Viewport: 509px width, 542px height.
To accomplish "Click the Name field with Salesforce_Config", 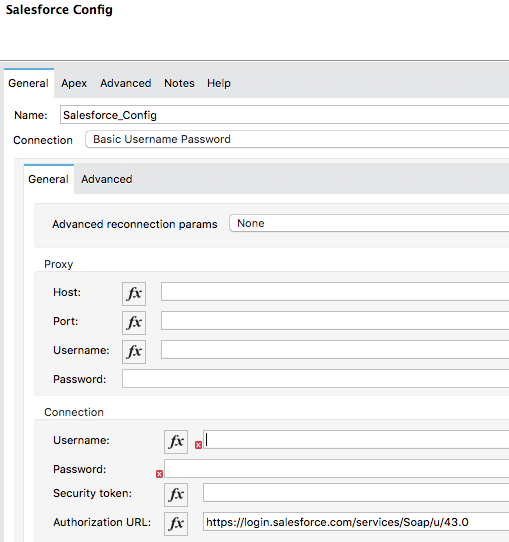I will (284, 115).
